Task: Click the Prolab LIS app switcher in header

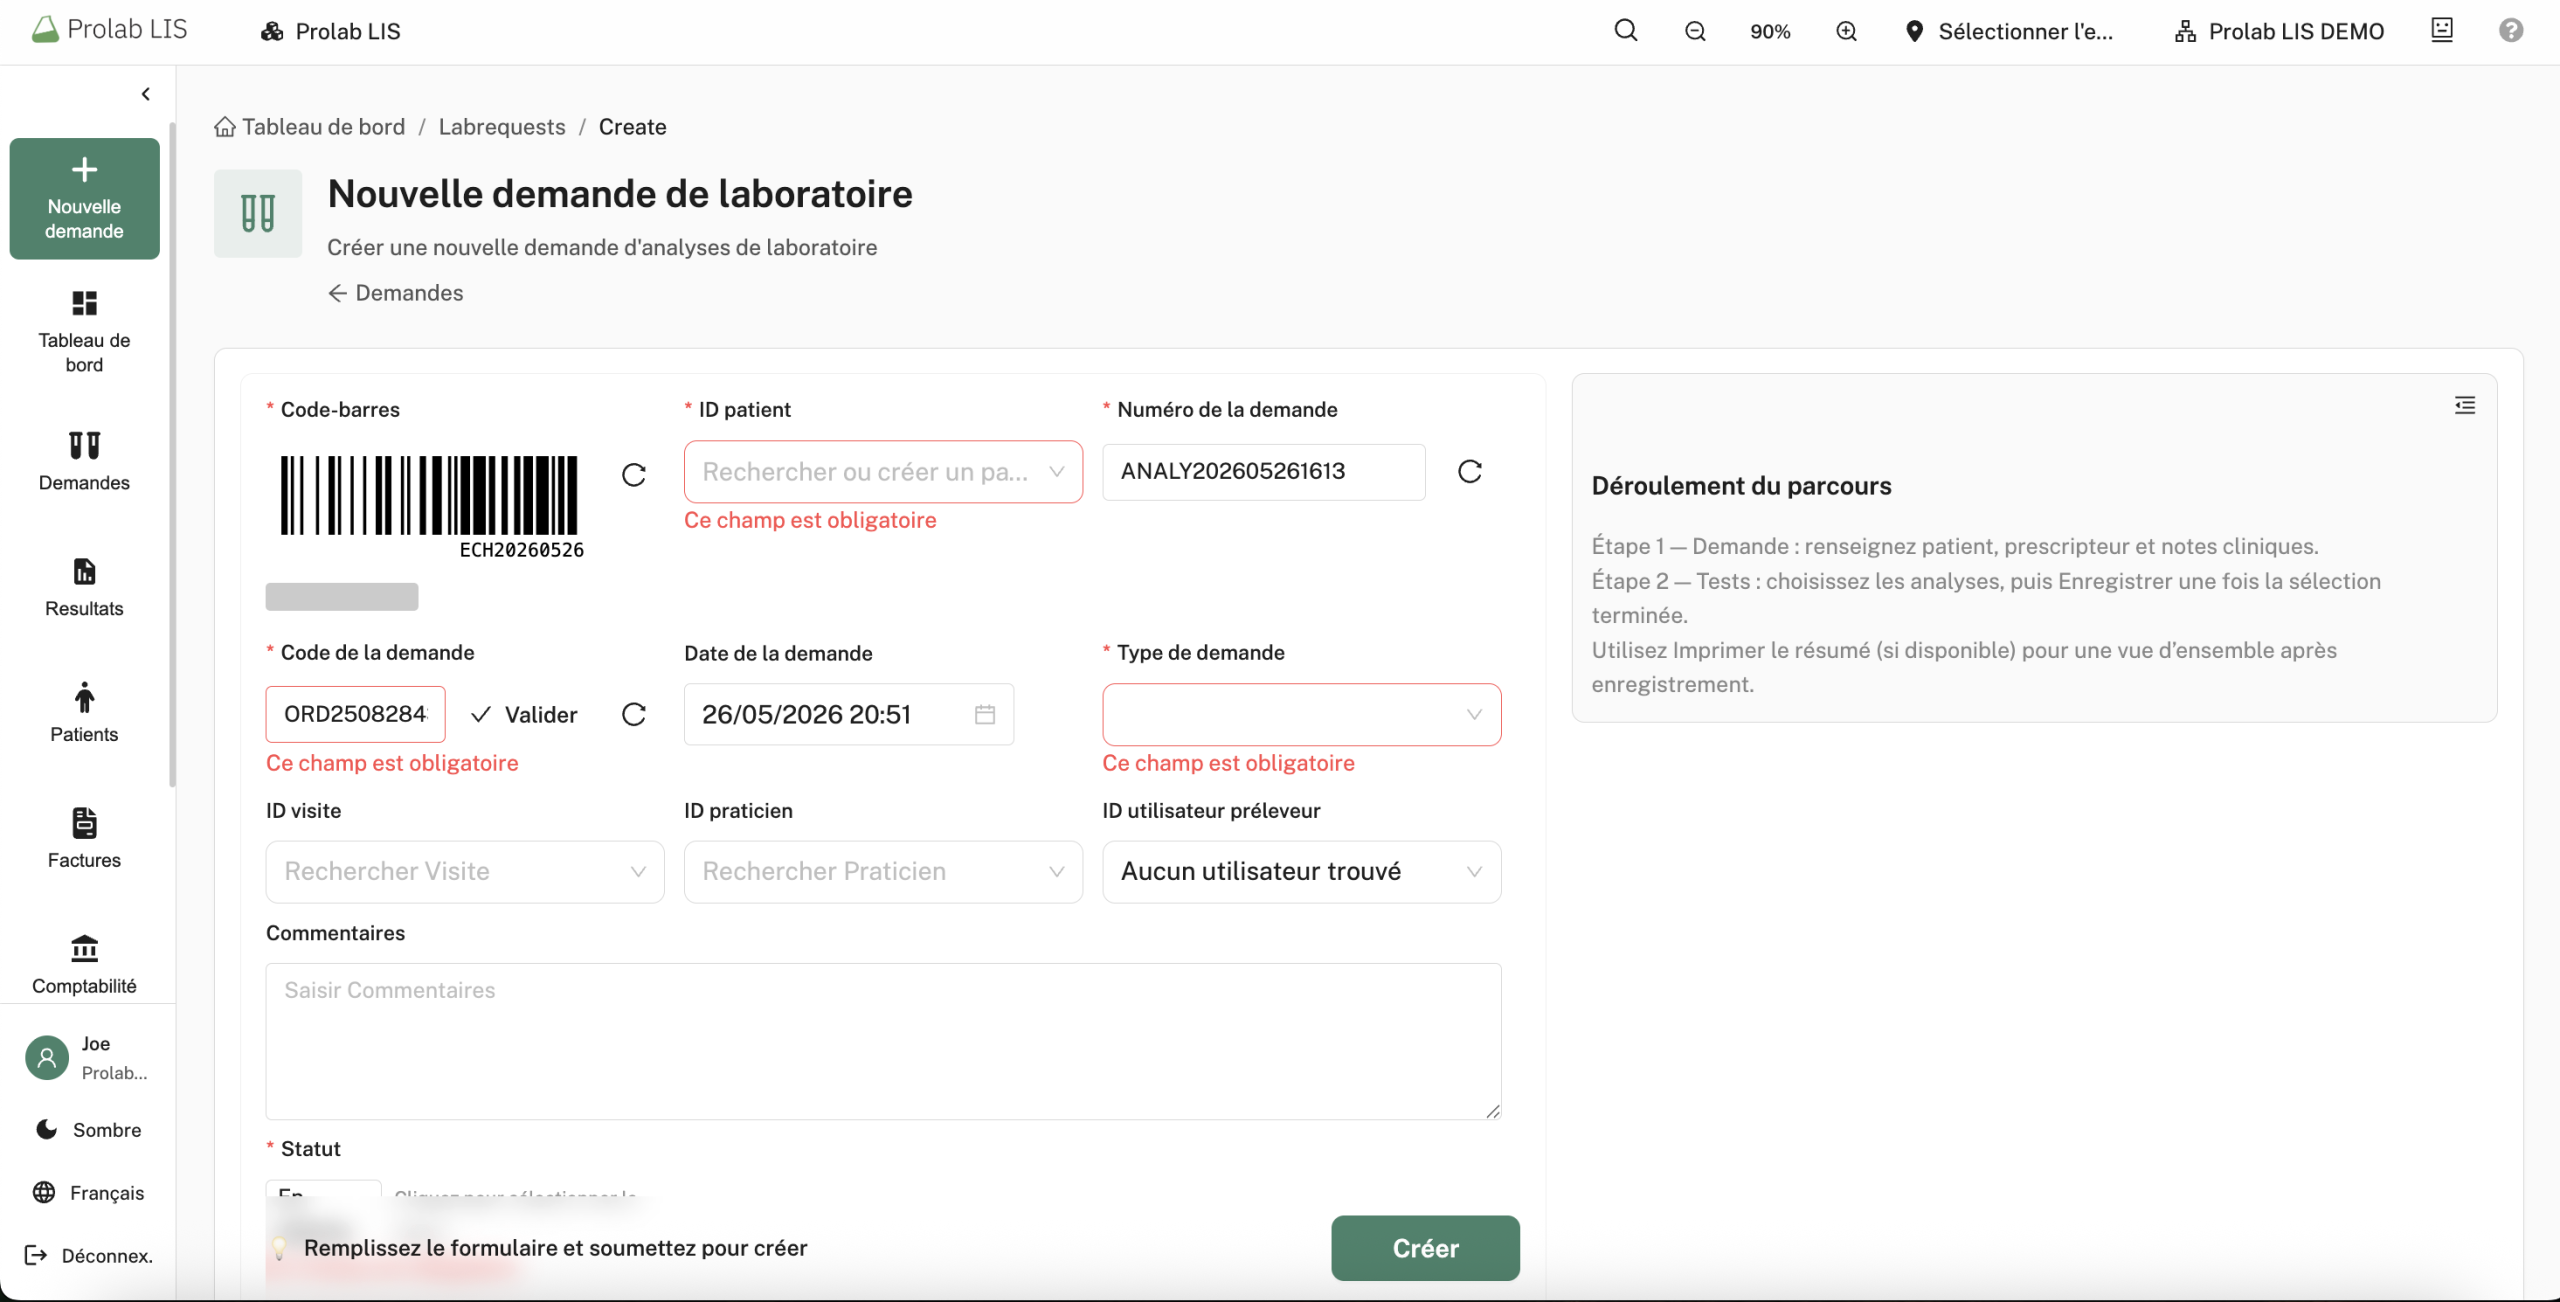Action: coord(331,31)
